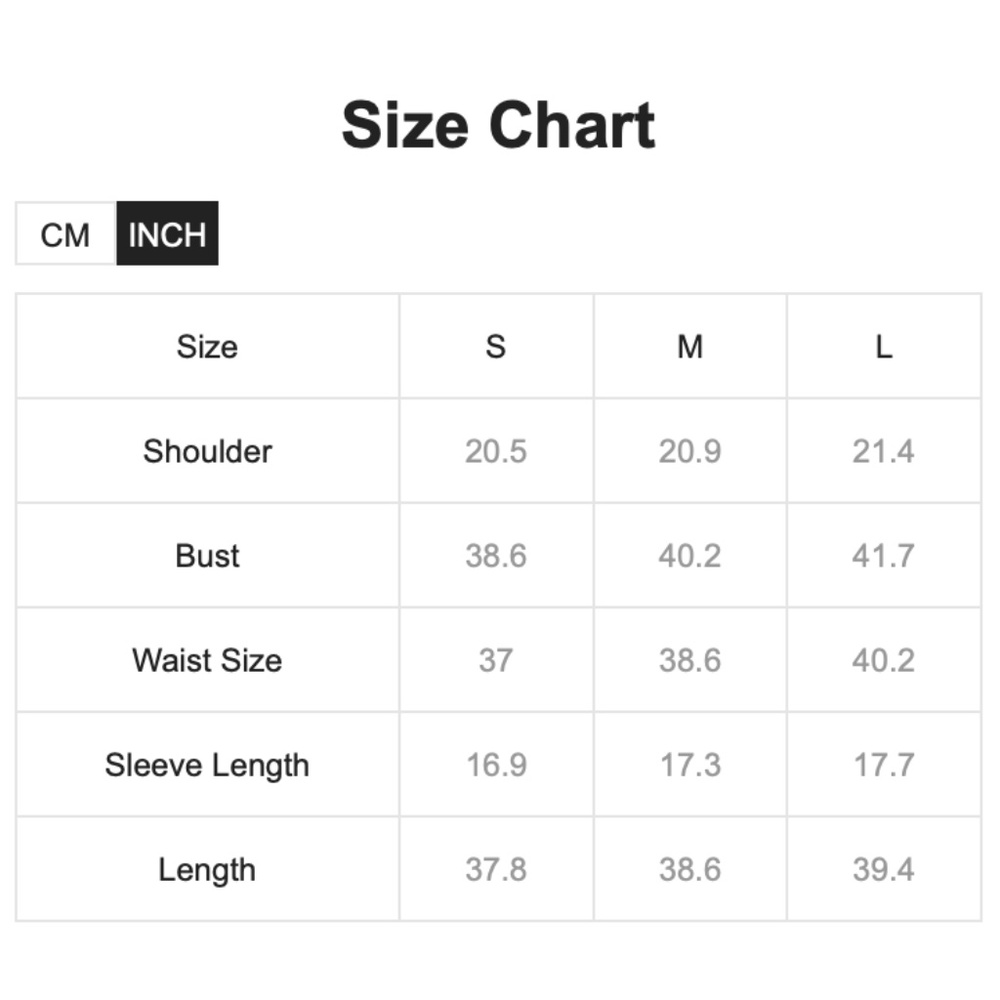The width and height of the screenshot is (1000, 1000).
Task: Click the Length value 39.4 for size L
Action: click(x=883, y=869)
